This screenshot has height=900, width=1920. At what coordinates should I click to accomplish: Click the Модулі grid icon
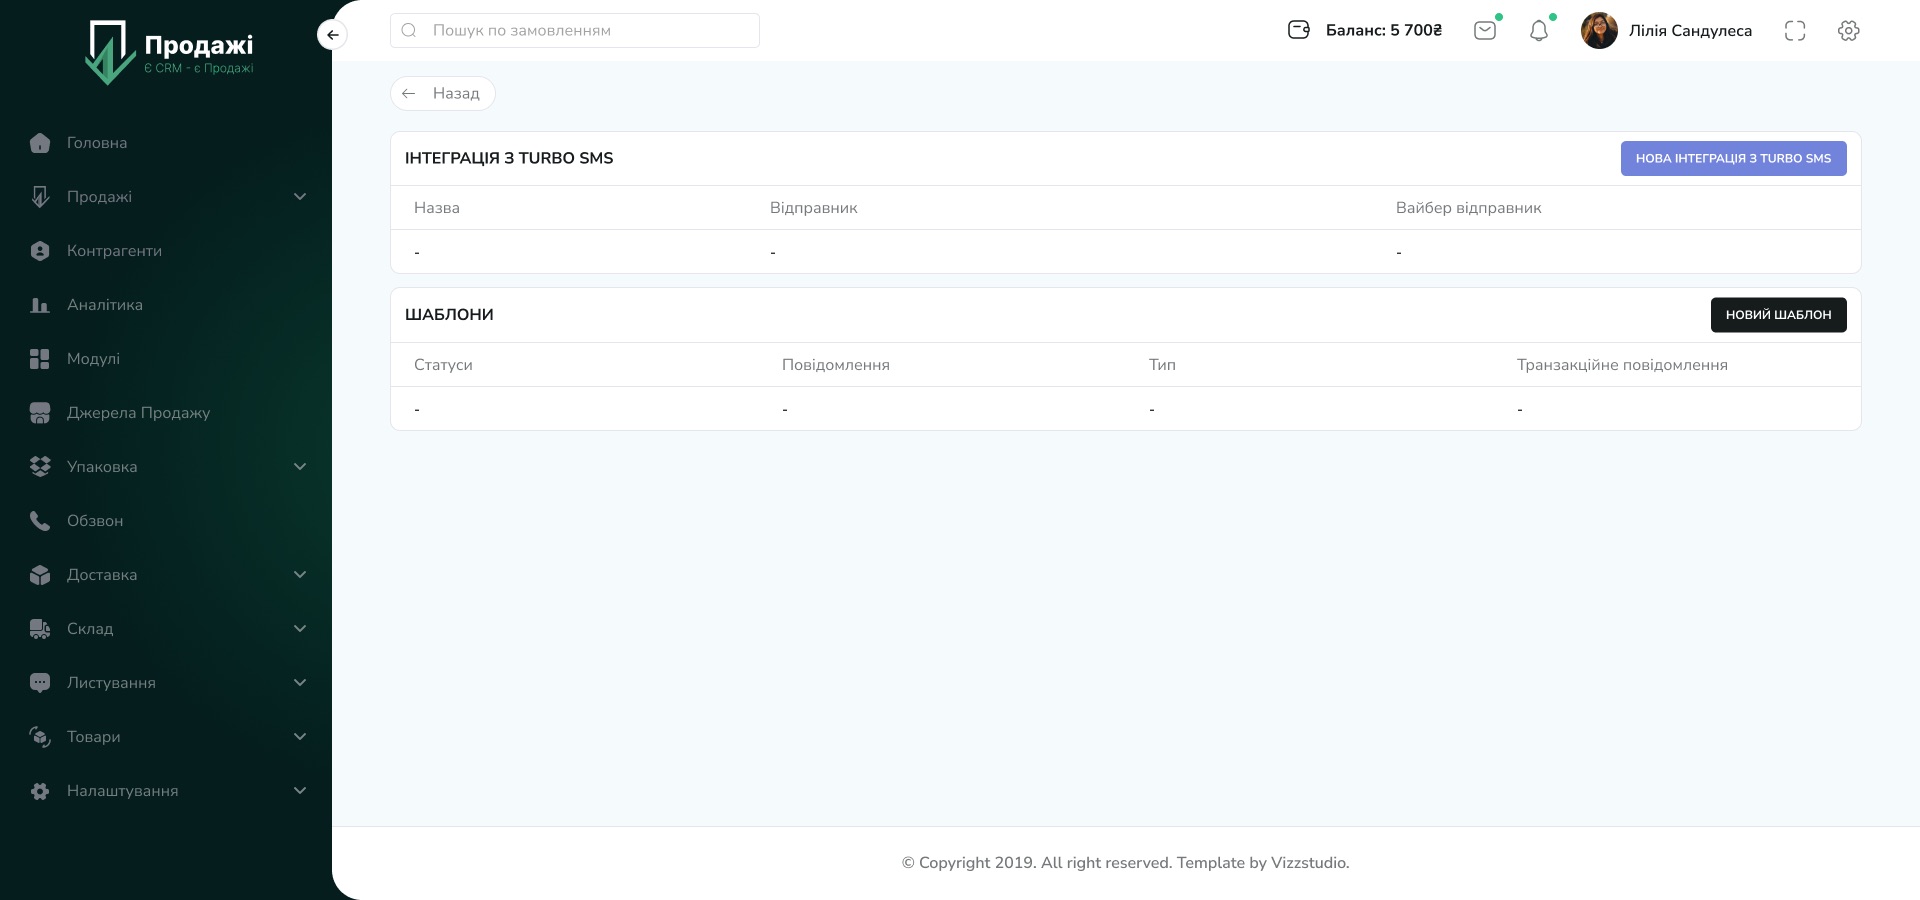[x=40, y=359]
